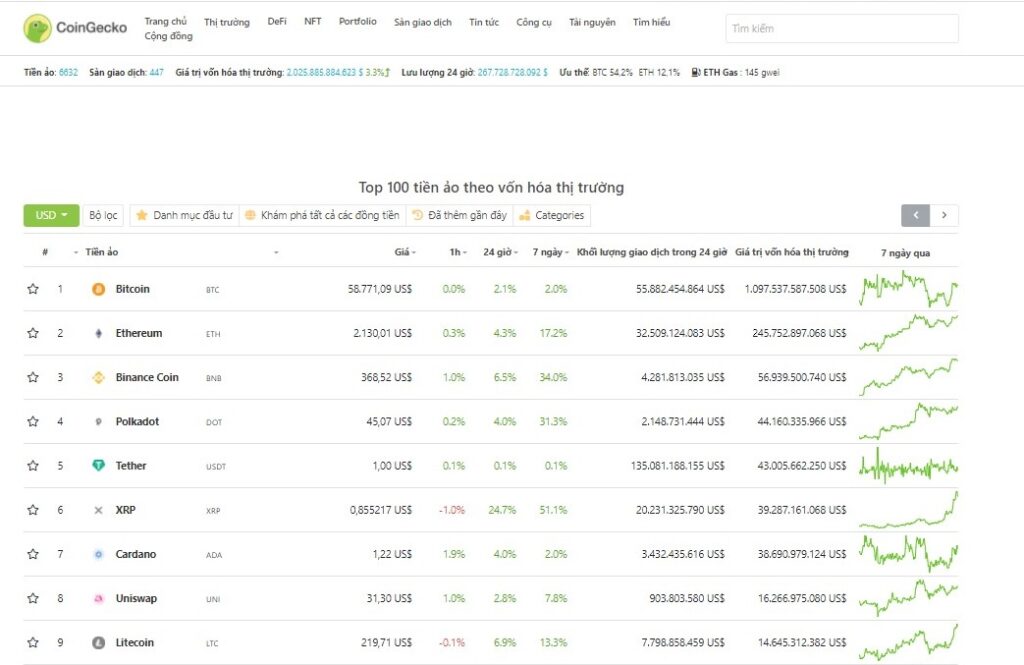Open the Thị trường menu
This screenshot has width=1024, height=665.
click(227, 22)
